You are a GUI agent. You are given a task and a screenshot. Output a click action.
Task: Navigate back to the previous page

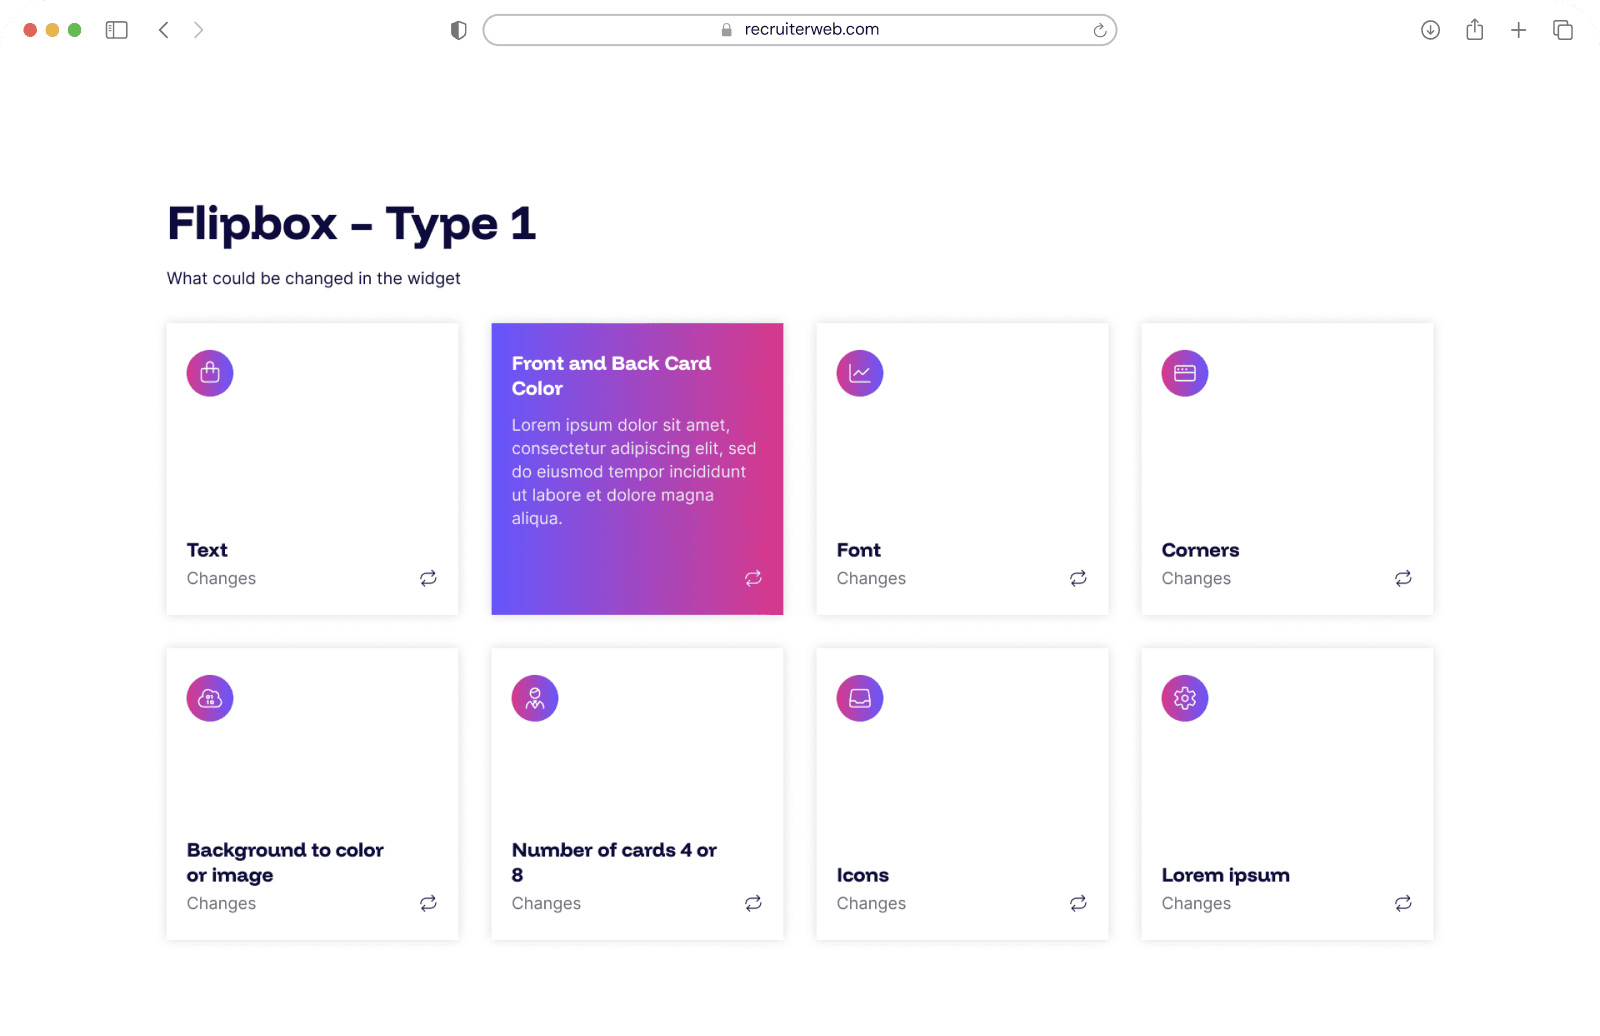[164, 29]
